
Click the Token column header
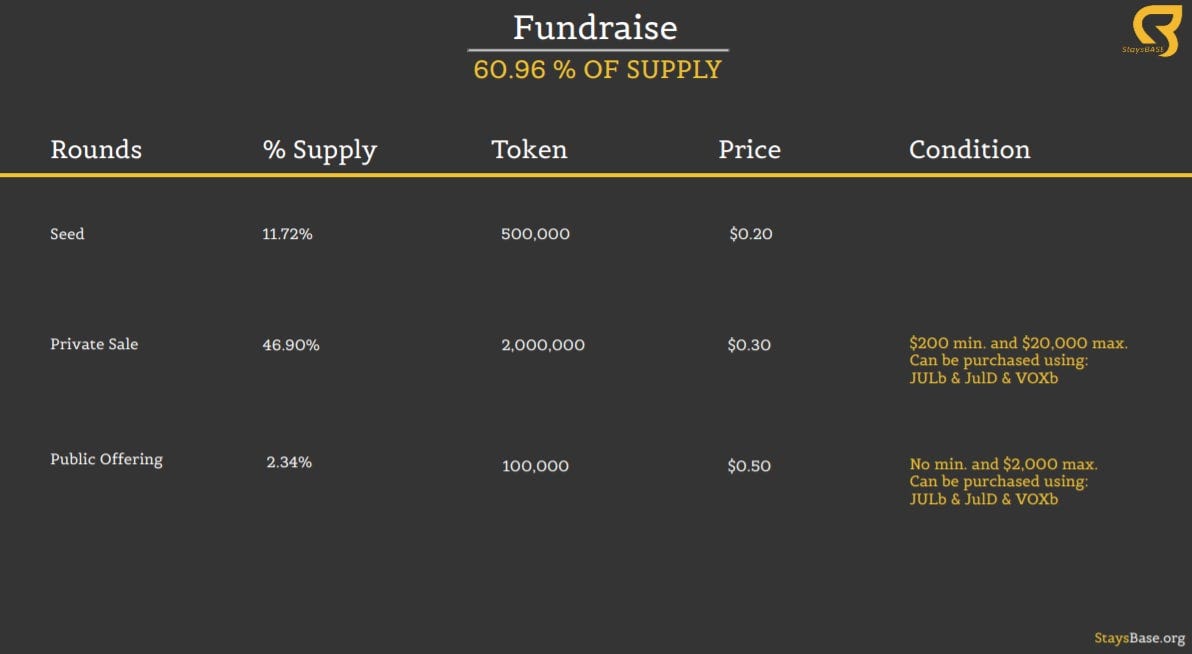529,149
